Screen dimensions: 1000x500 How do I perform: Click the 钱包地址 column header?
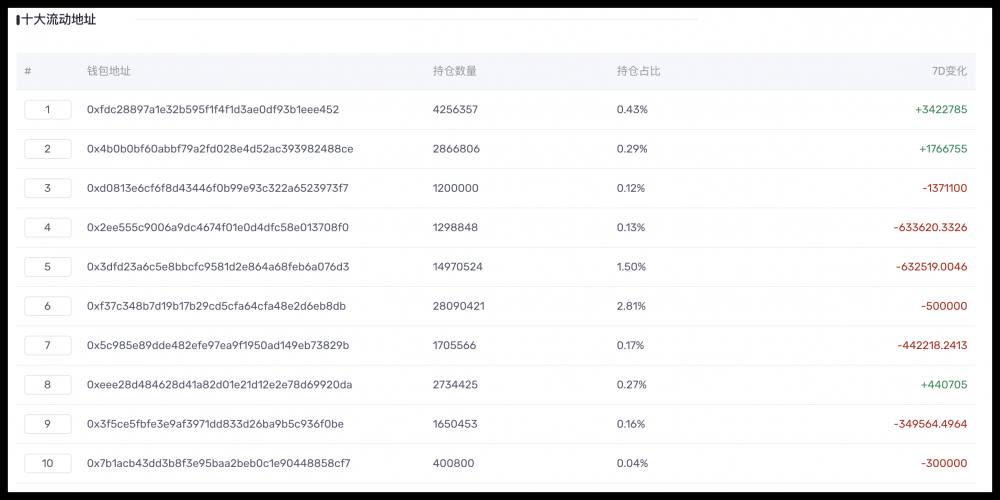point(109,71)
